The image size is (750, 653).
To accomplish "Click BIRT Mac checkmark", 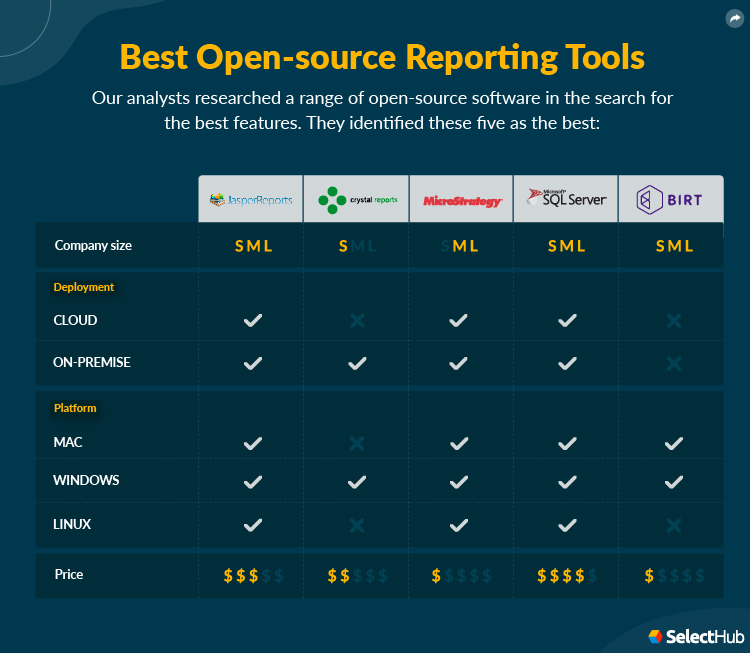I will click(x=673, y=443).
